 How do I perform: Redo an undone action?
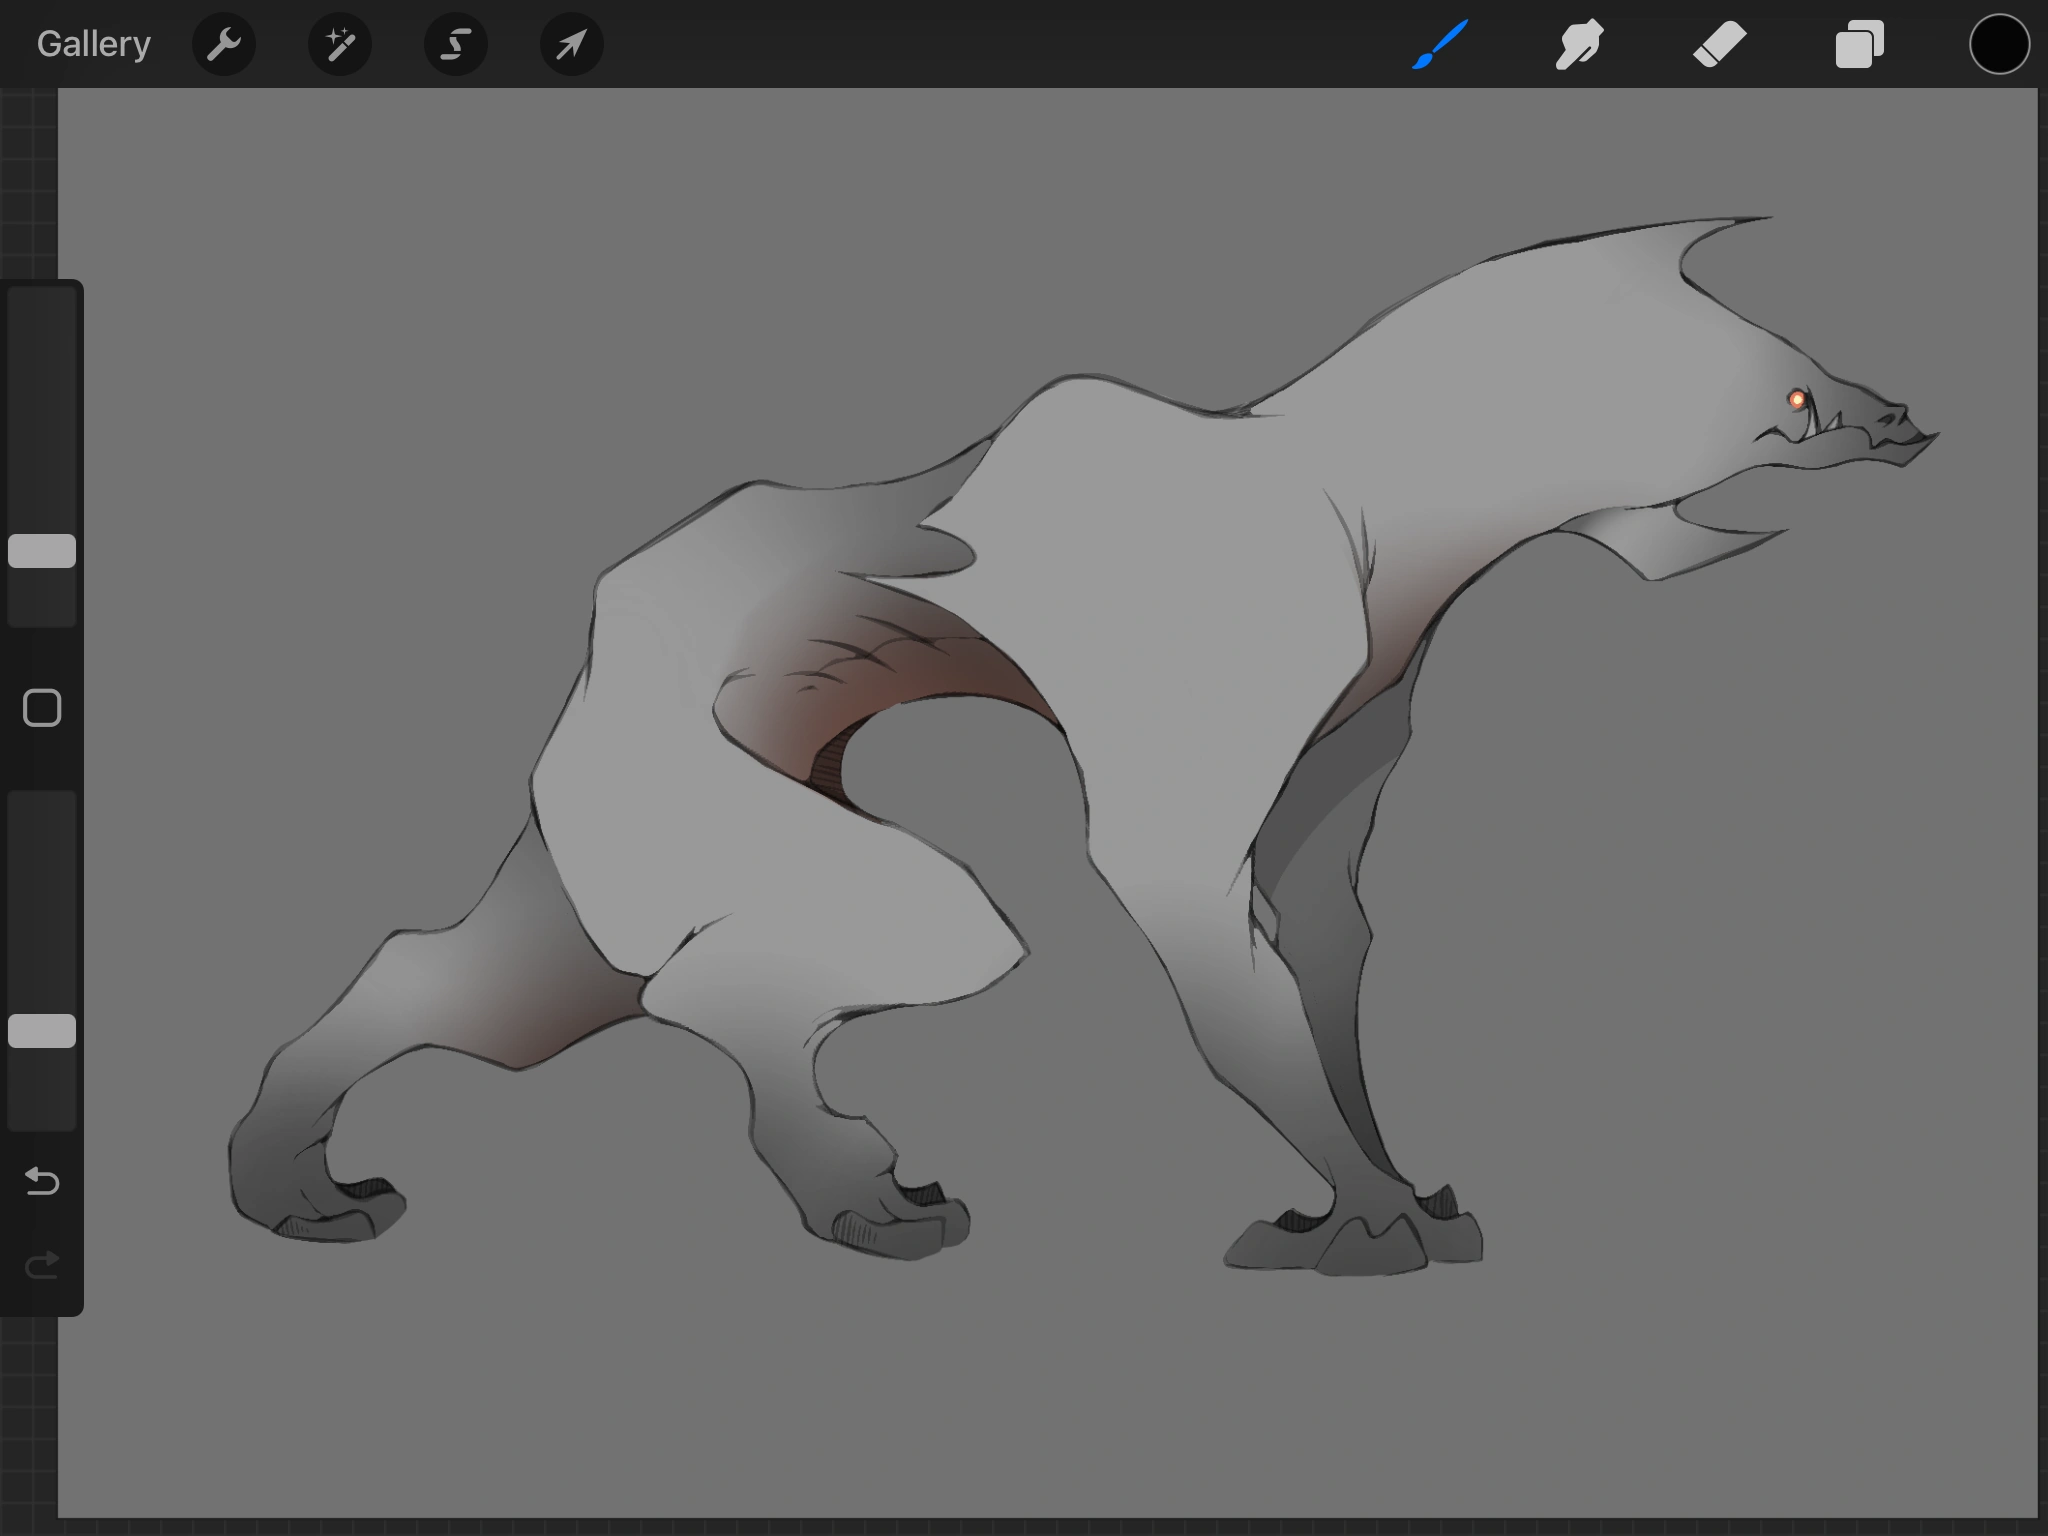(41, 1263)
